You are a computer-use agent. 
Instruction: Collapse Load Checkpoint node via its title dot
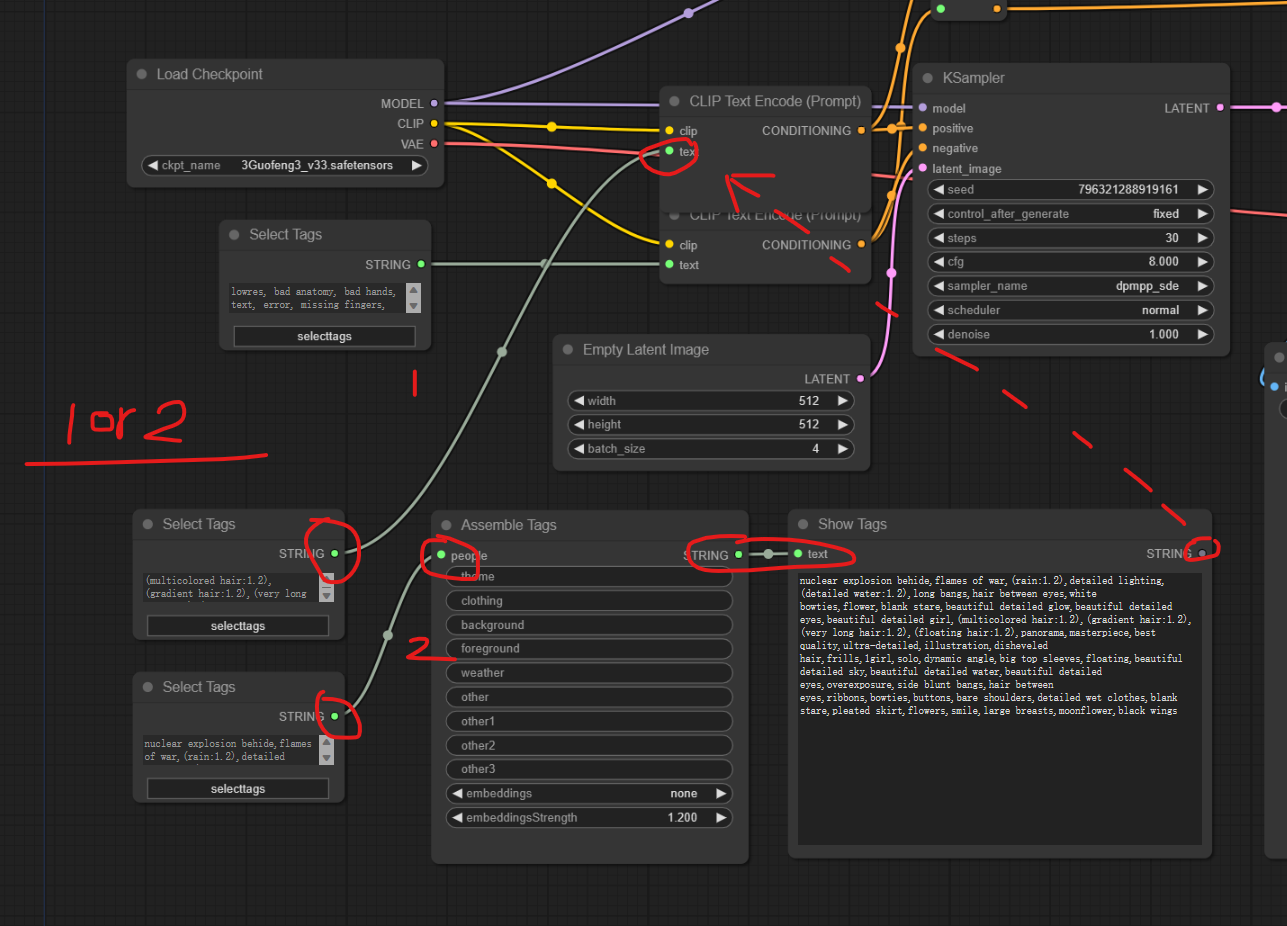143,75
